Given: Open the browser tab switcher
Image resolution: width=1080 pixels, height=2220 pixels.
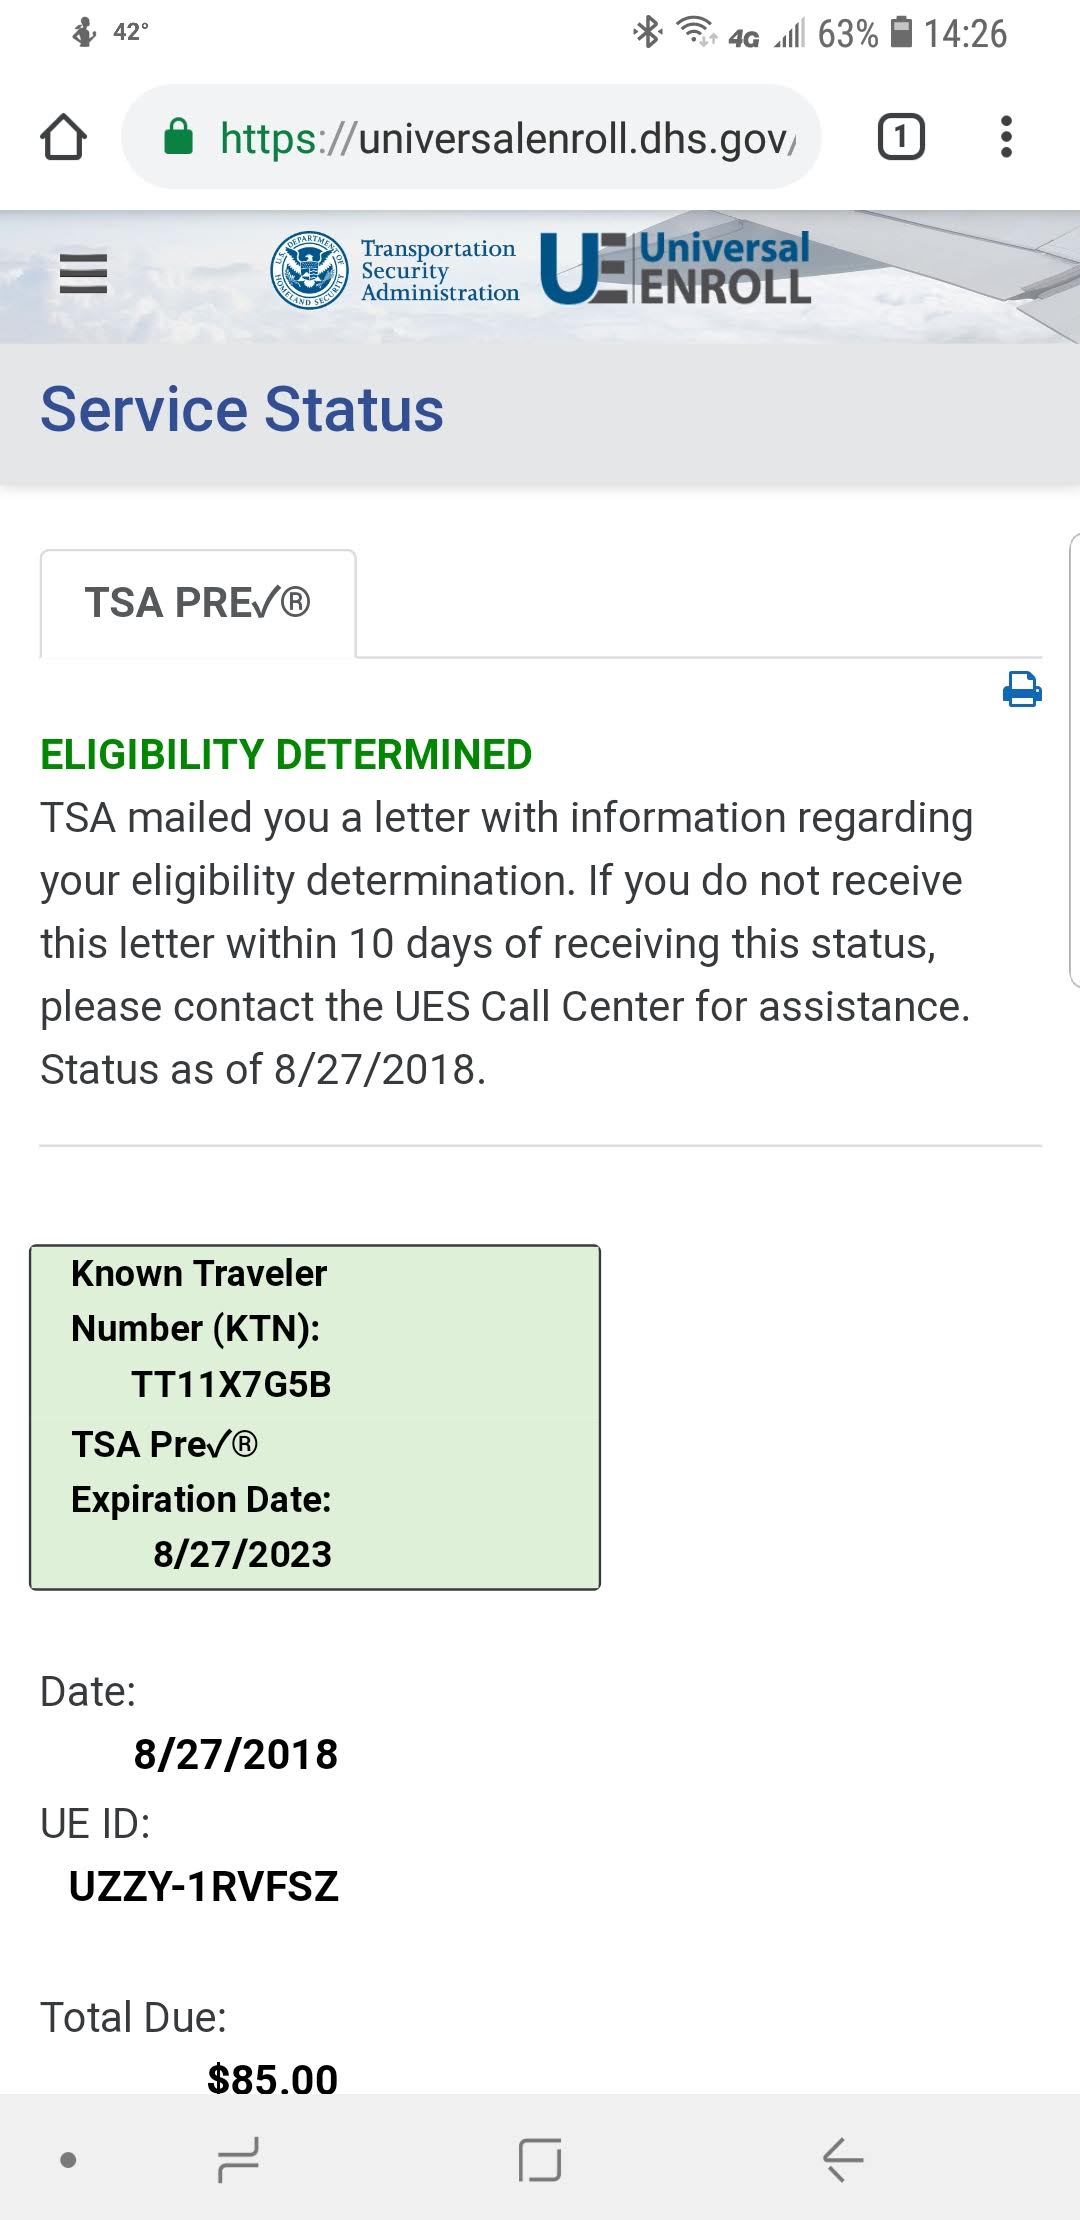Looking at the screenshot, I should (x=900, y=137).
